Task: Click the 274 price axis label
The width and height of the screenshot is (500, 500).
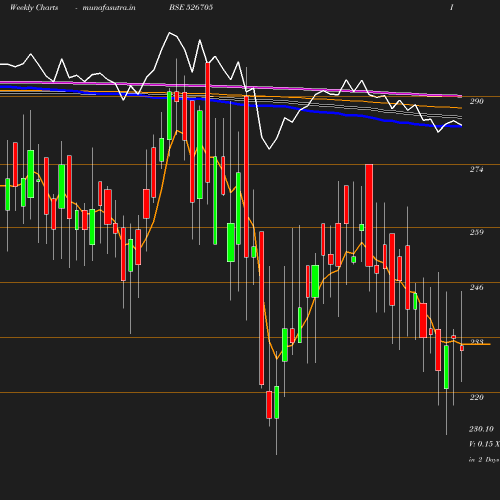Action: (x=477, y=169)
